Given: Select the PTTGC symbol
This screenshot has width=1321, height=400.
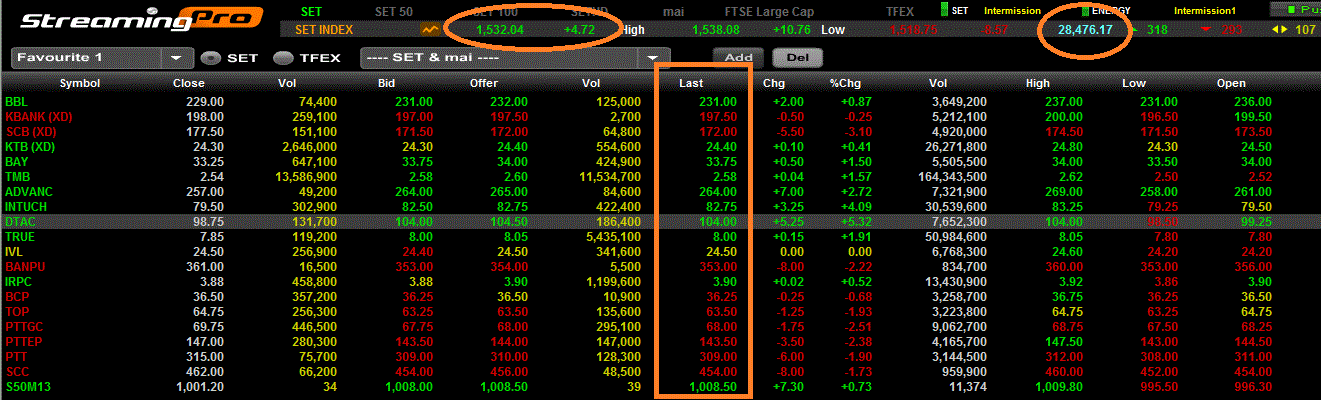Looking at the screenshot, I should (25, 327).
